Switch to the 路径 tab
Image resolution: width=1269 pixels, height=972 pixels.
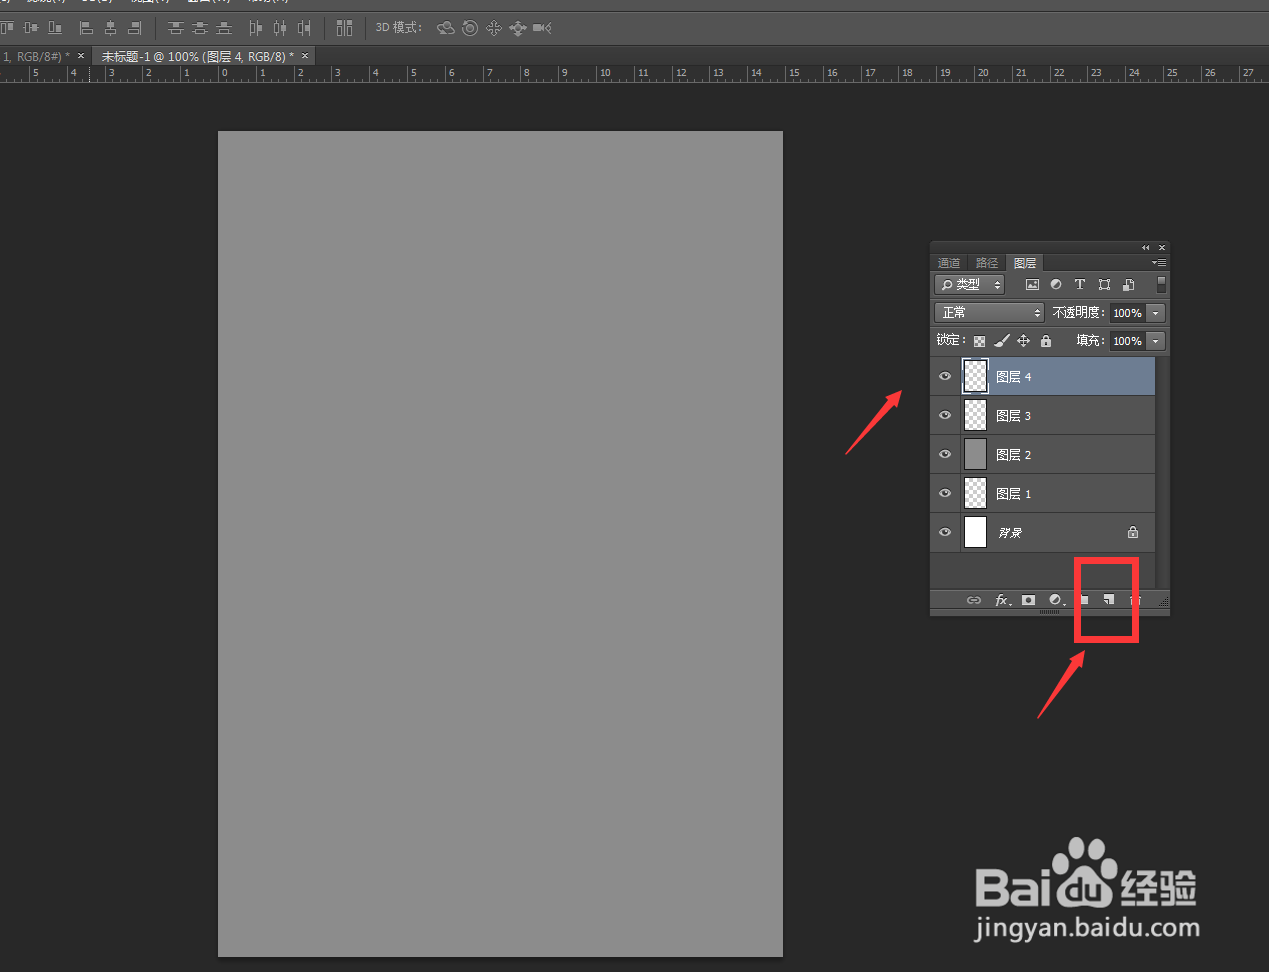click(x=987, y=263)
